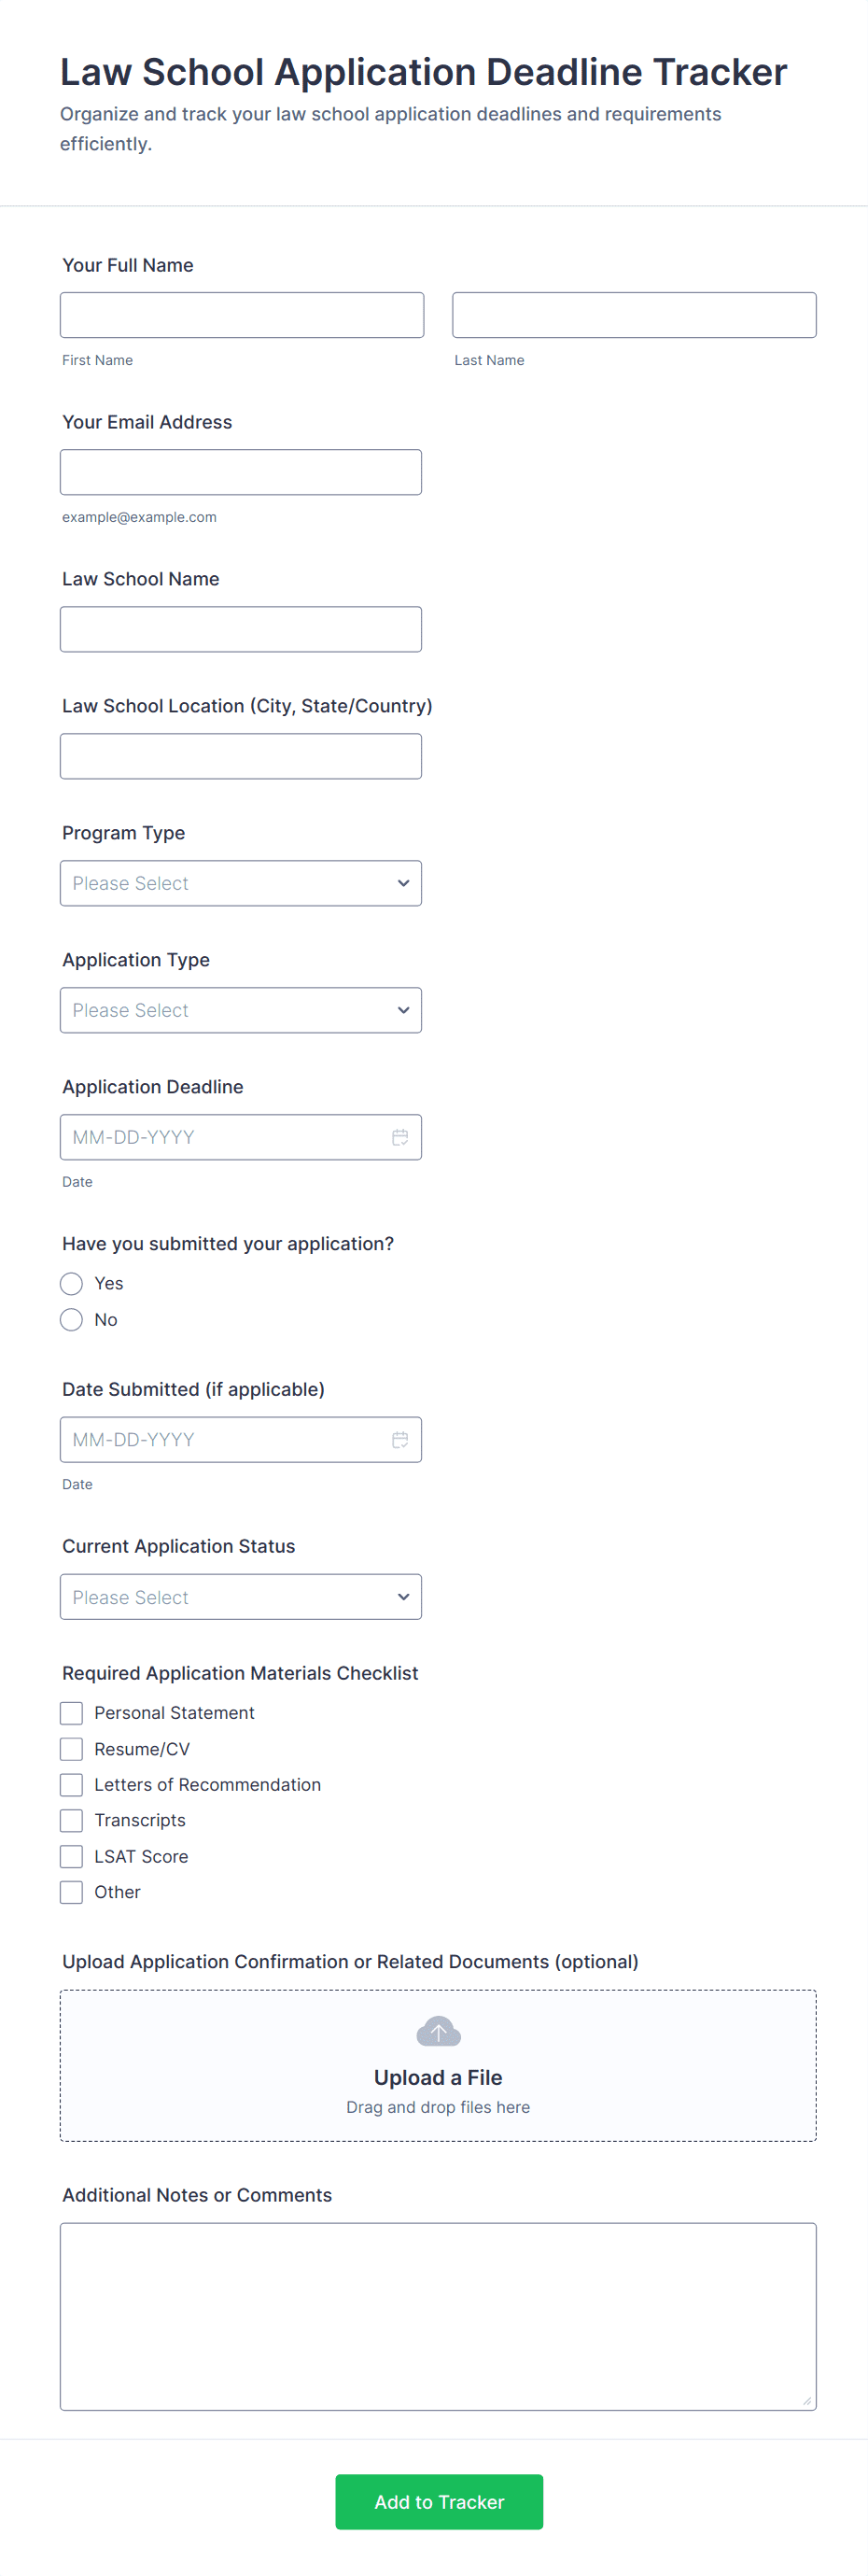
Task: Check the Personal Statement checkbox
Action: pos(71,1712)
